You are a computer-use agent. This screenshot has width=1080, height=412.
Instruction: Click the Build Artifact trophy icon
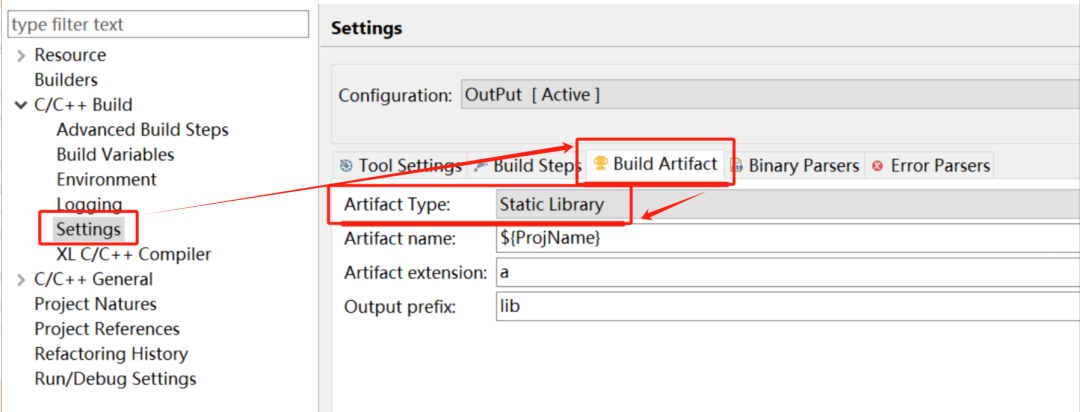click(601, 164)
